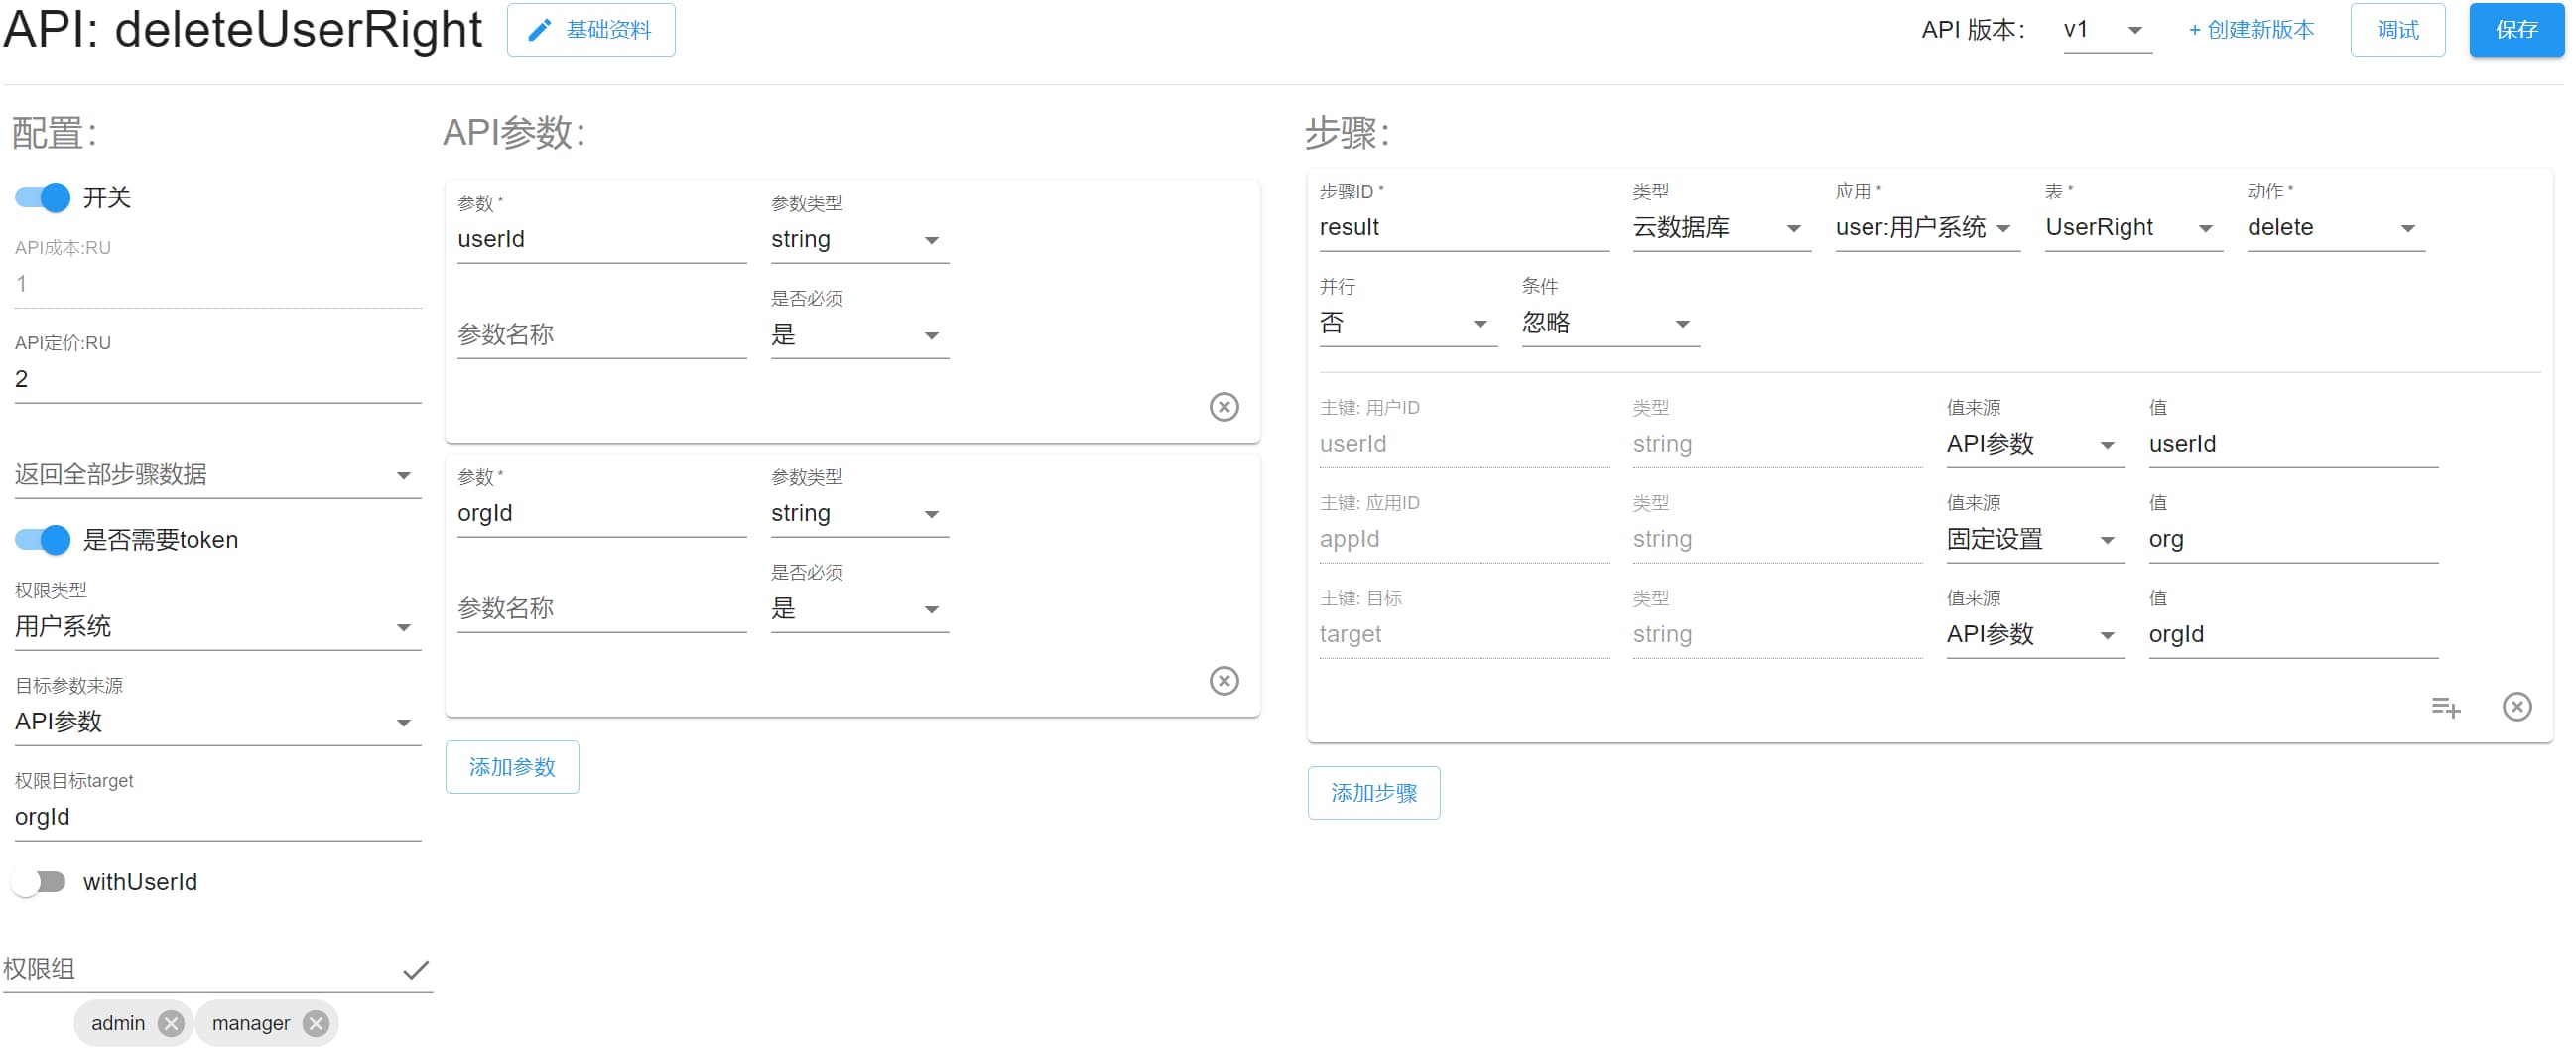2576x1054 pixels.
Task: Delete the result step with the circle-x icon
Action: click(x=2516, y=707)
